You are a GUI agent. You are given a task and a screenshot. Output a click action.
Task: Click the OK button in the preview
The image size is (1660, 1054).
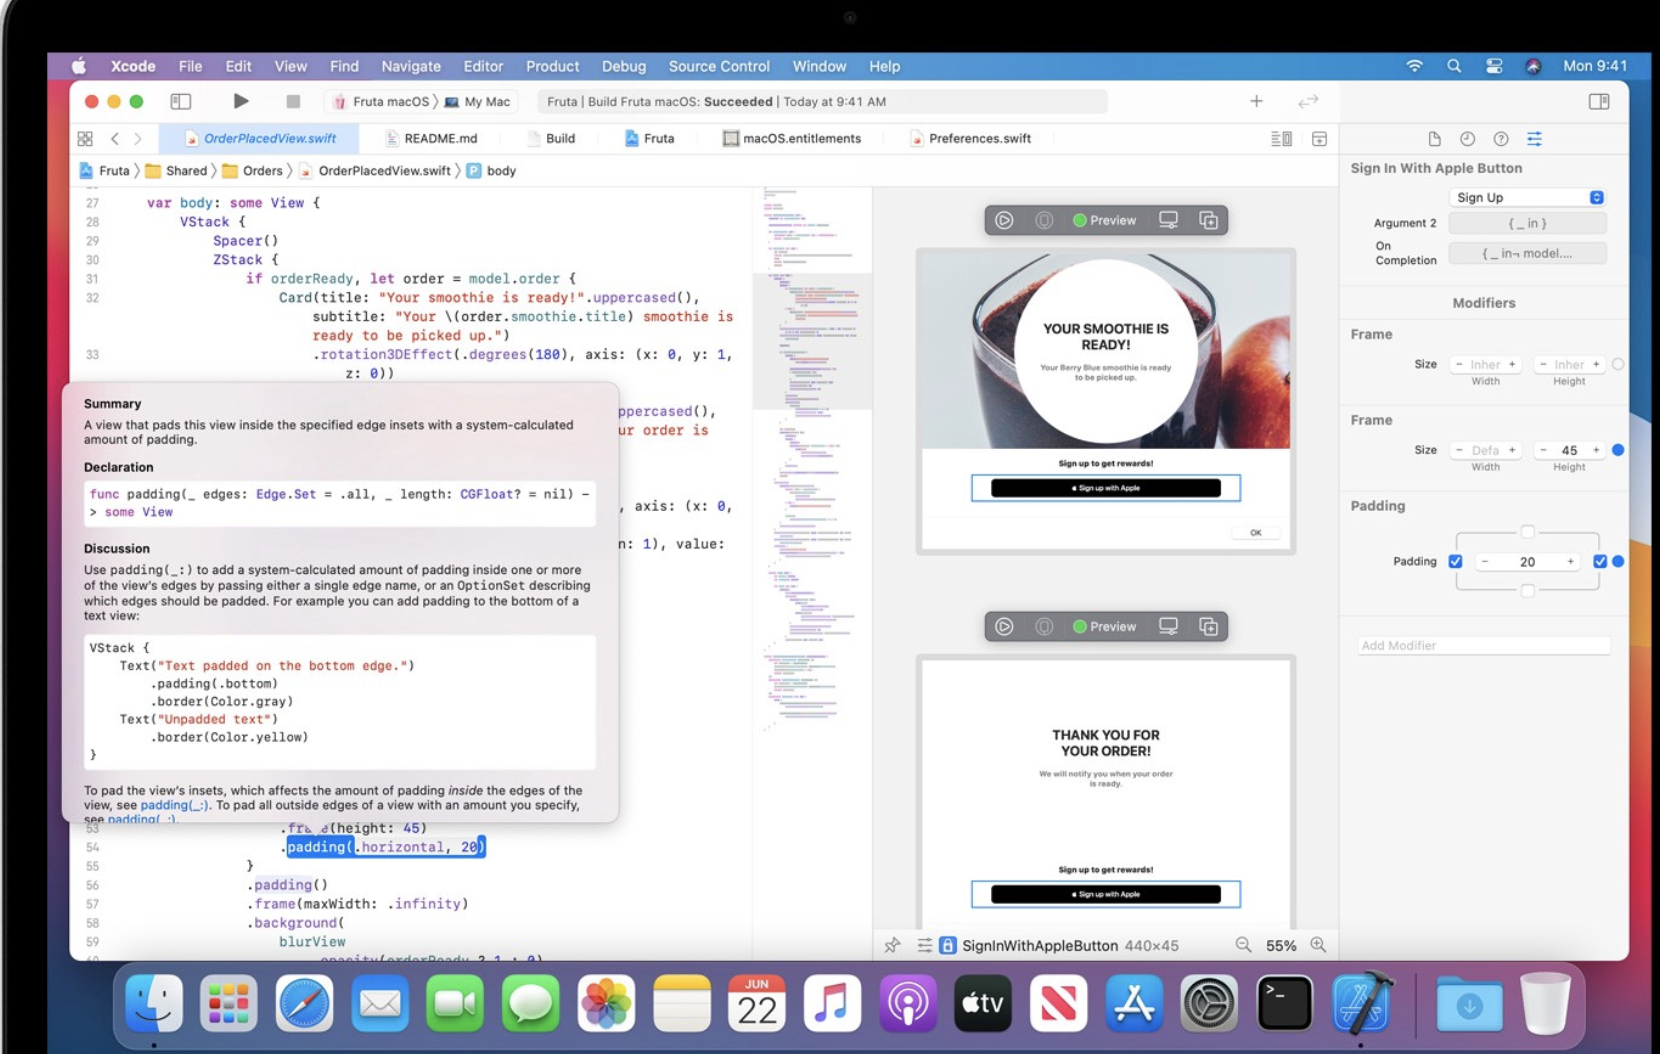(1256, 532)
